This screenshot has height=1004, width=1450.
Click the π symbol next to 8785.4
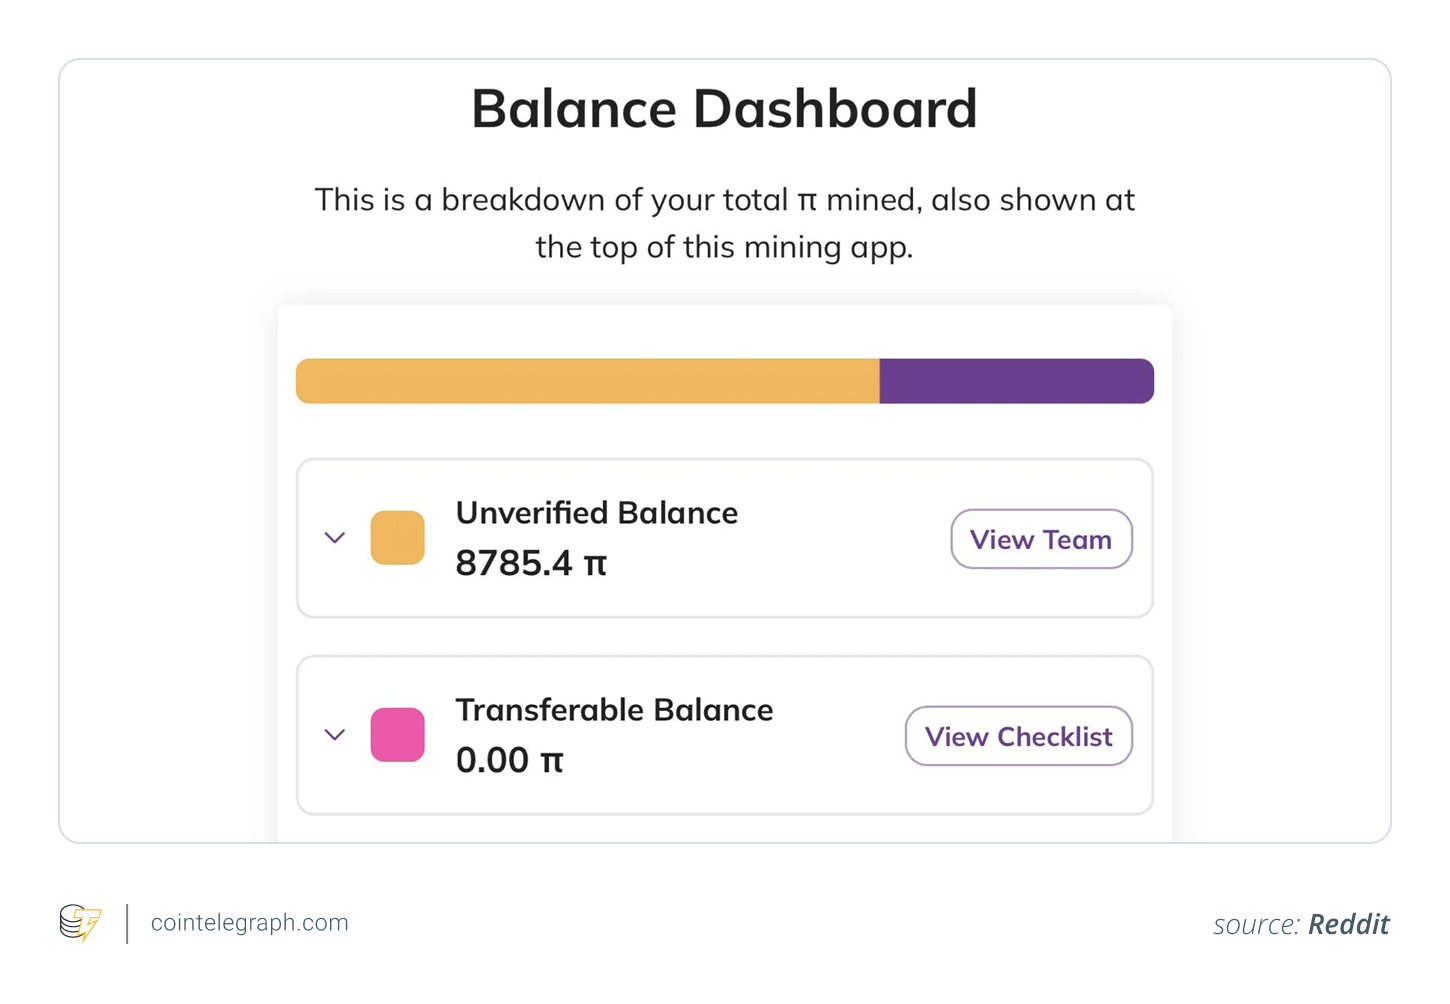coord(595,563)
